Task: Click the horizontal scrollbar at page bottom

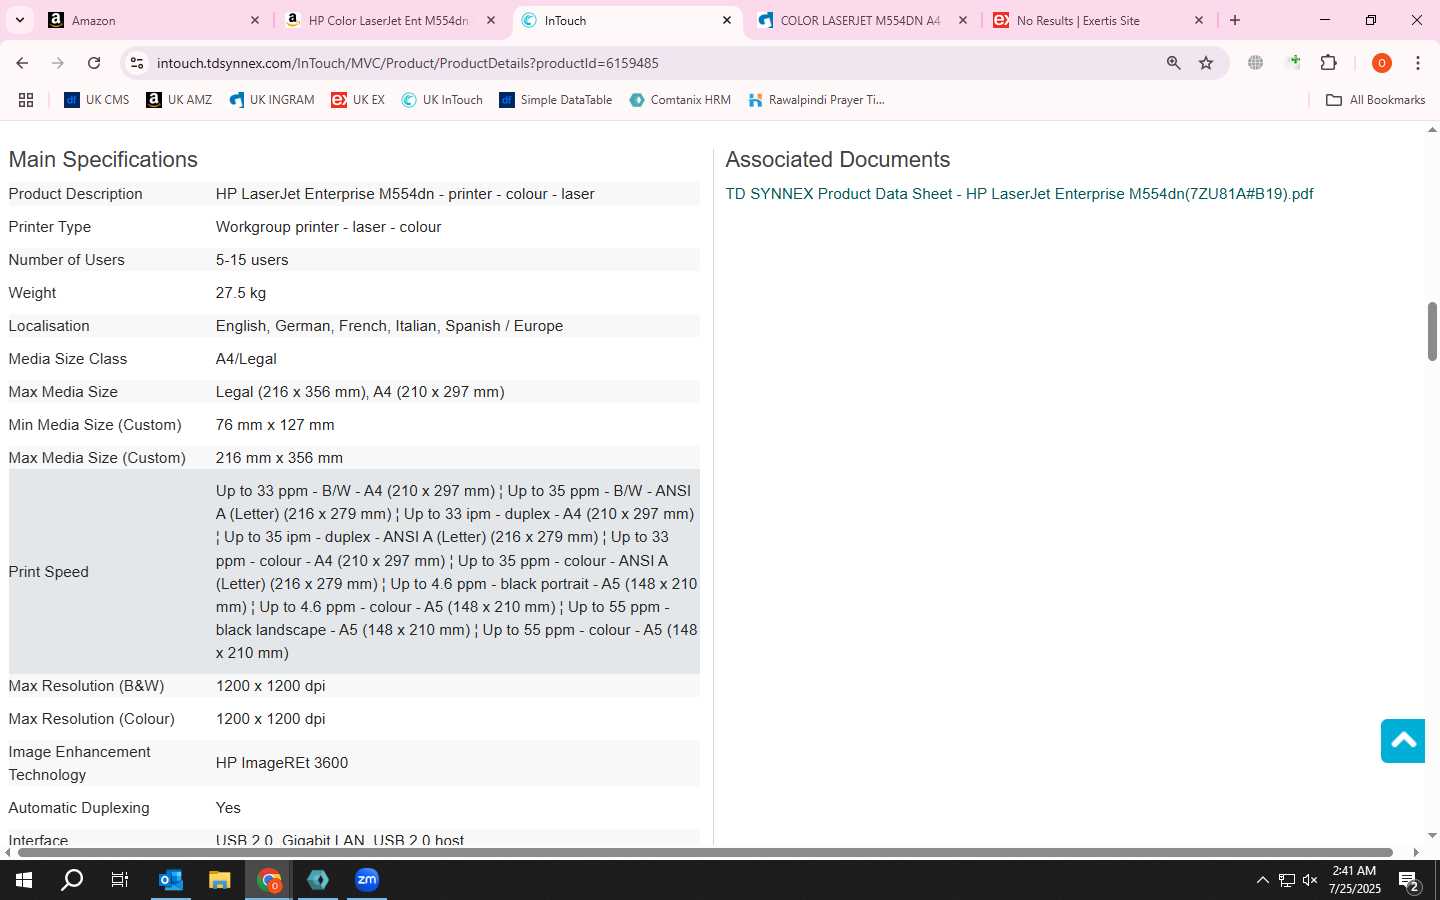Action: click(x=704, y=853)
